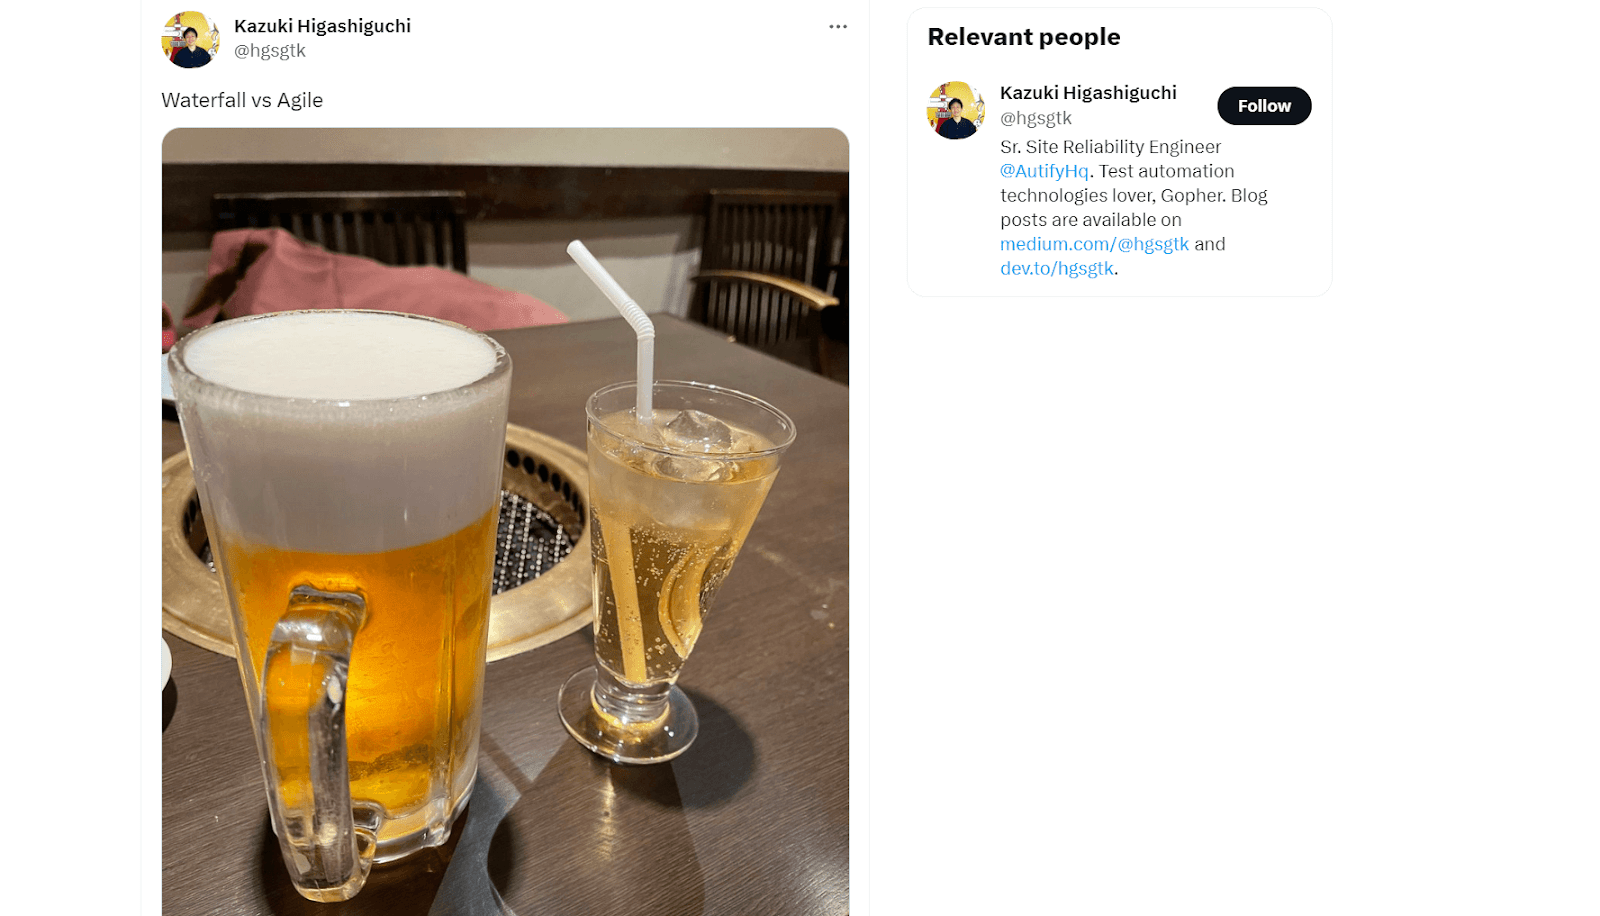Click the @hgsgtk handle under Relevant people
The height and width of the screenshot is (916, 1600).
coord(1036,118)
